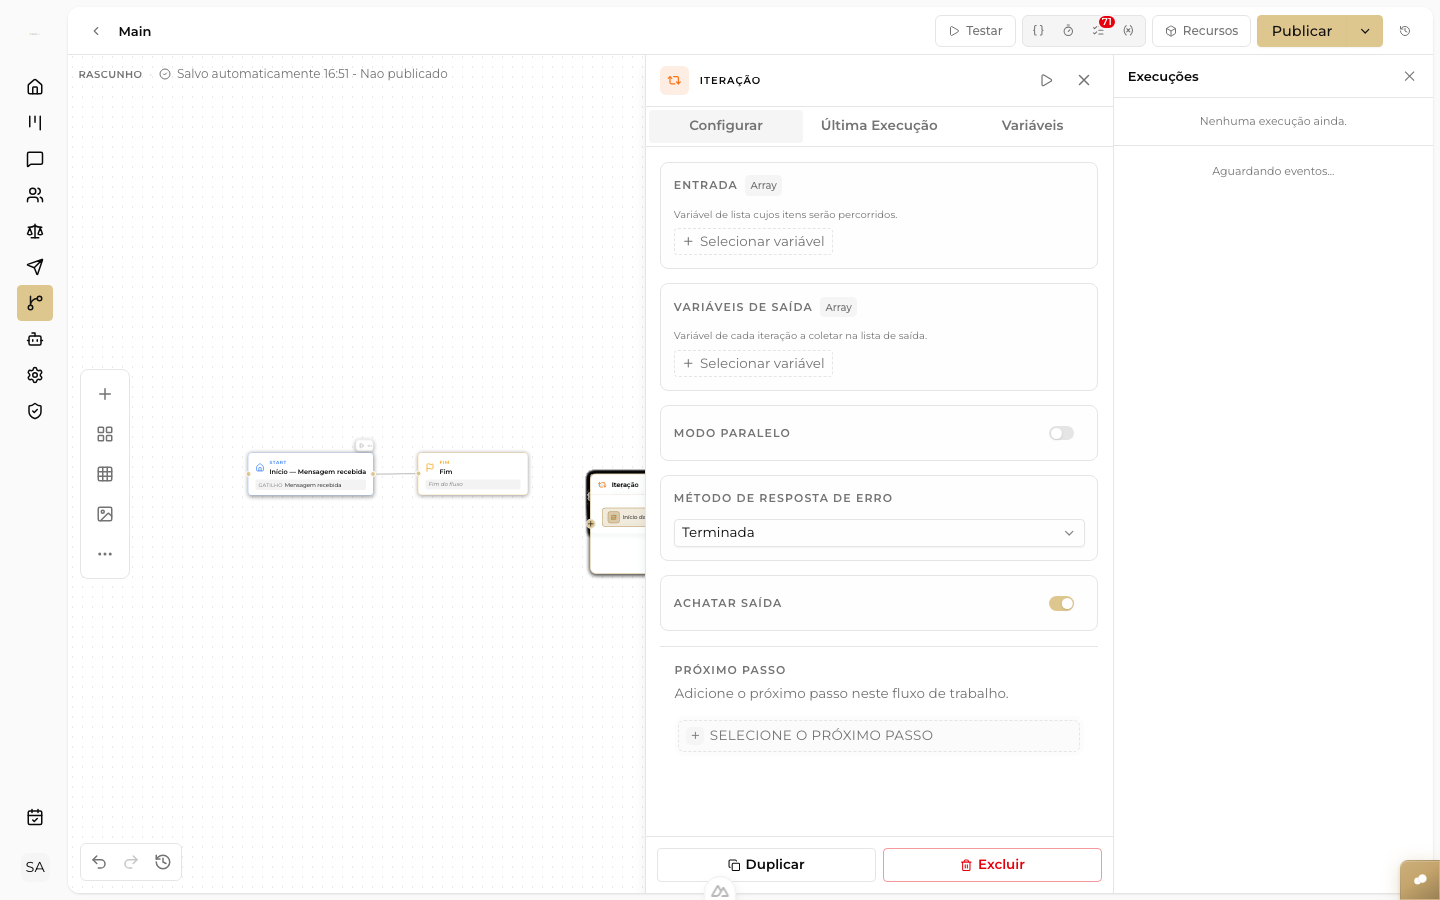This screenshot has height=900, width=1440.
Task: Open the balance scale icon in sidebar
Action: 35,231
